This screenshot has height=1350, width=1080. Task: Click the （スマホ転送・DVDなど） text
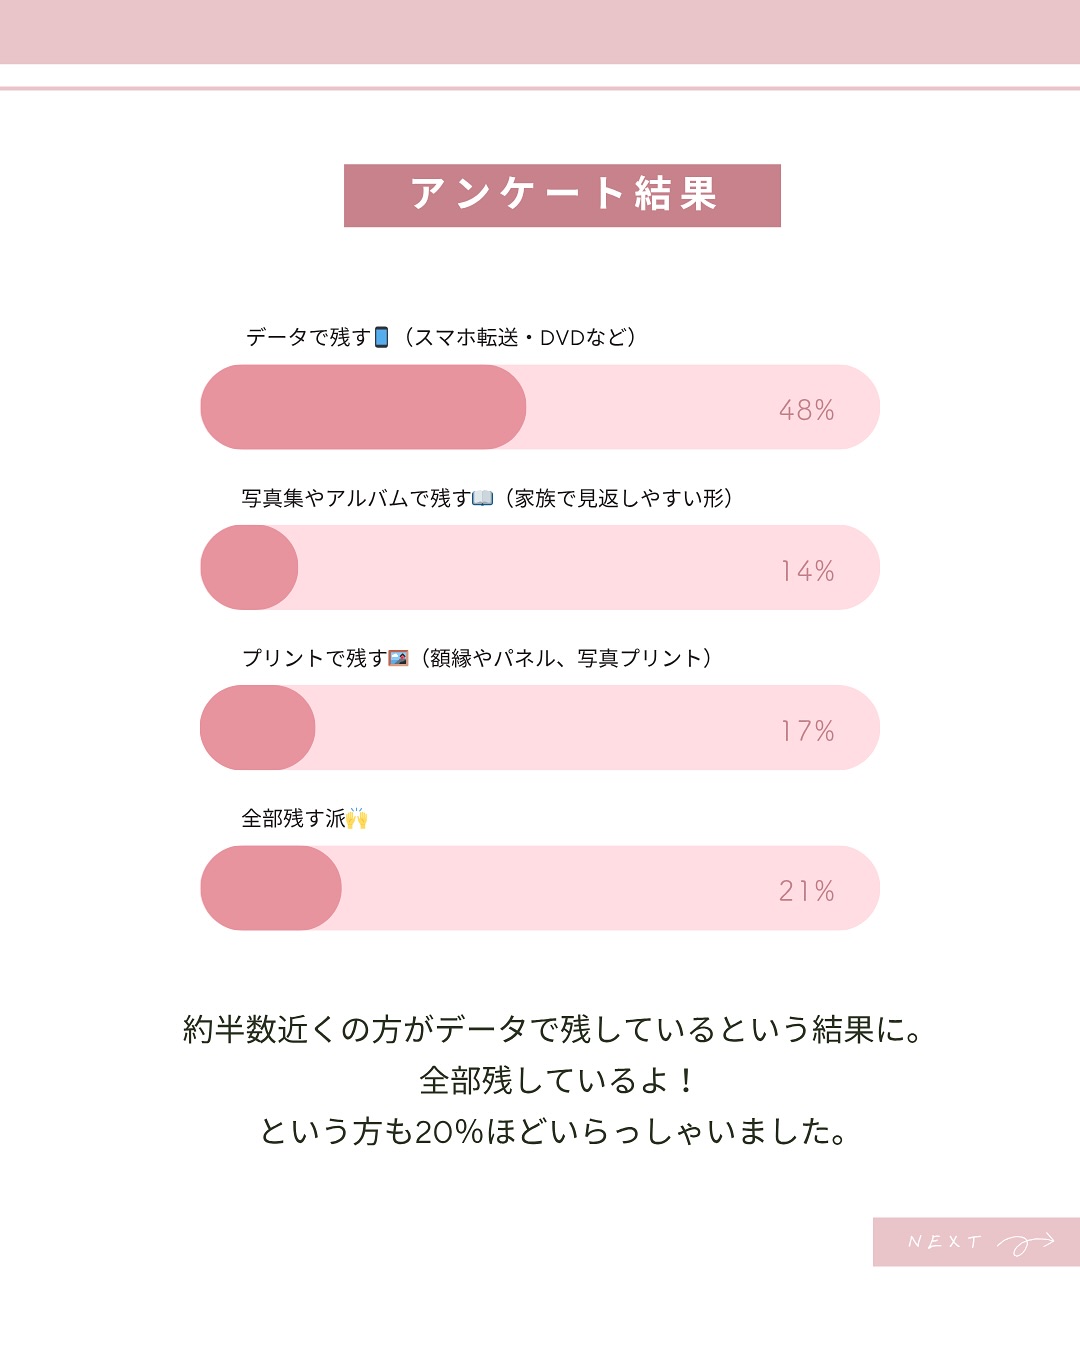[519, 338]
